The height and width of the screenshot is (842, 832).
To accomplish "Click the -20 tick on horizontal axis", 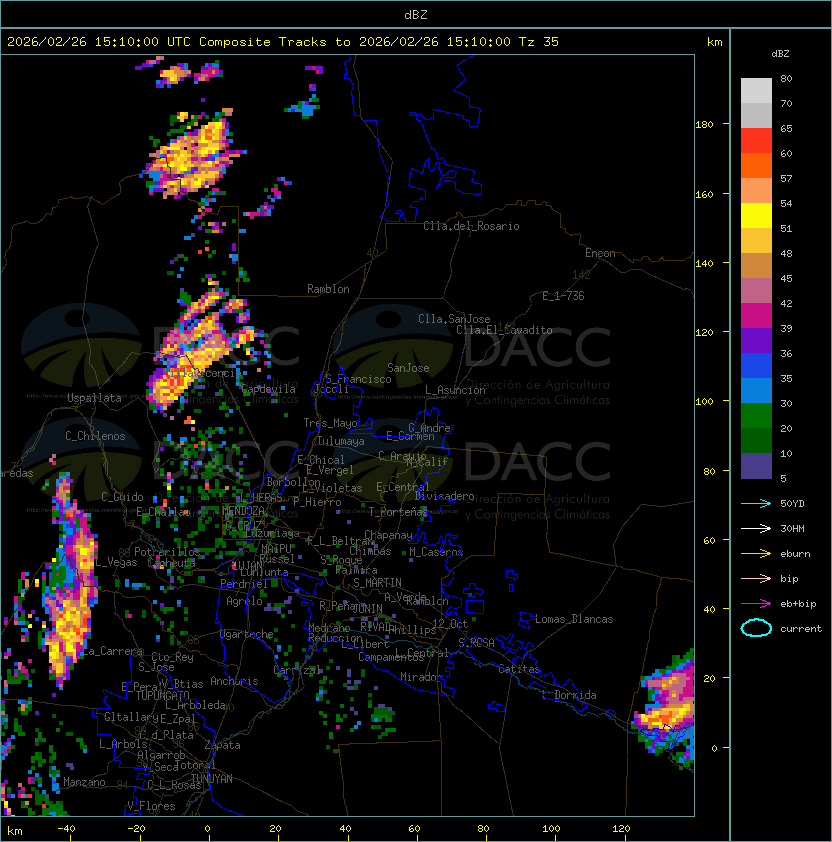I will tap(136, 829).
